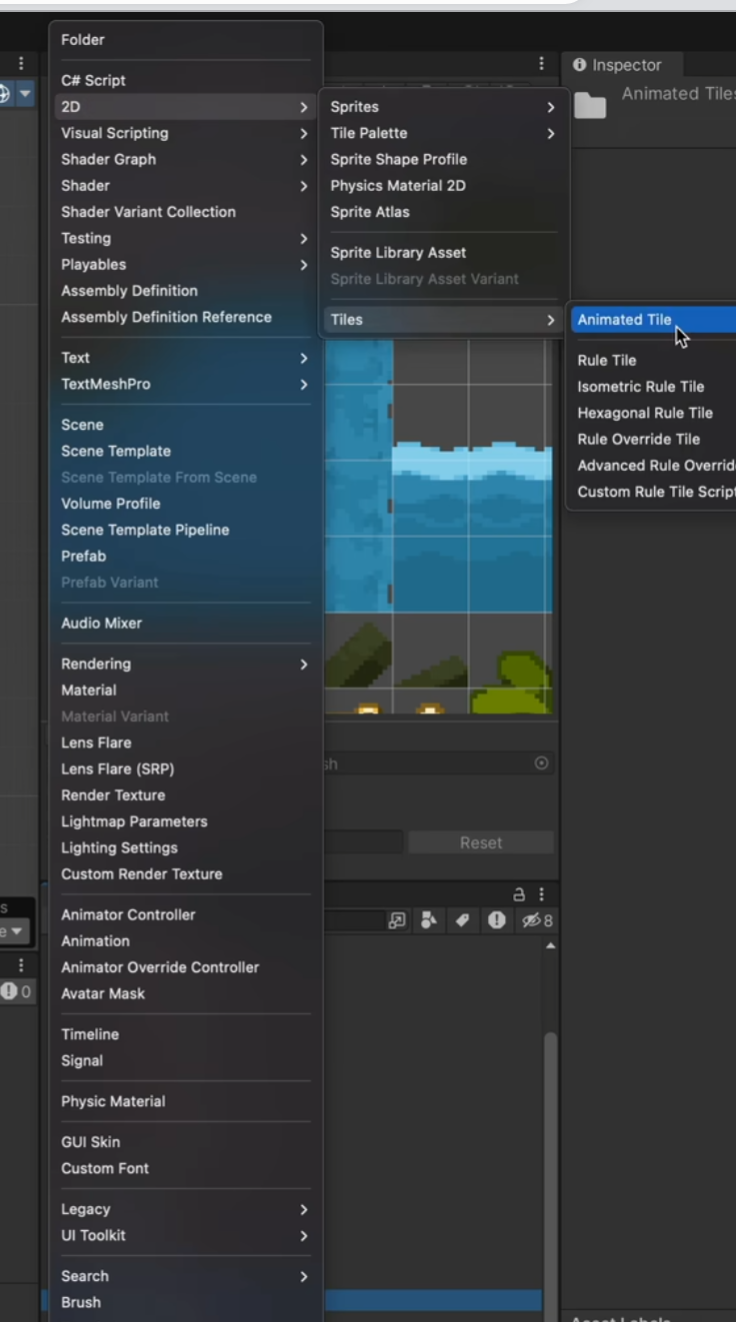Expand the Shader Graph submenu
736x1322 pixels.
tap(186, 159)
